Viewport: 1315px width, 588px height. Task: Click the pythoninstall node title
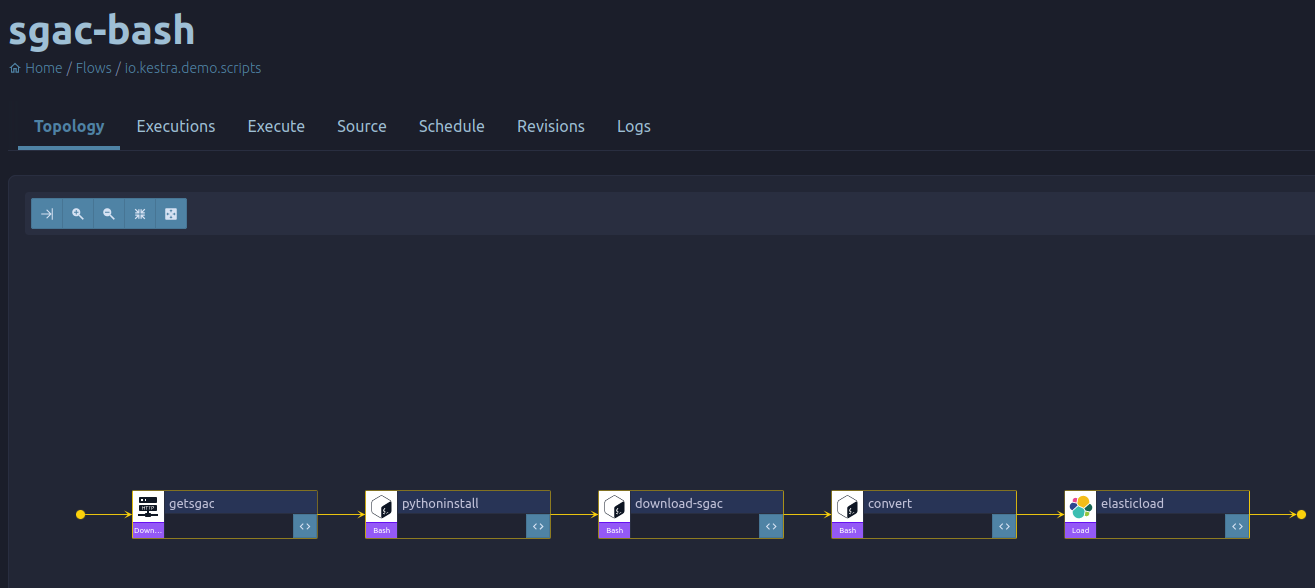tap(440, 503)
